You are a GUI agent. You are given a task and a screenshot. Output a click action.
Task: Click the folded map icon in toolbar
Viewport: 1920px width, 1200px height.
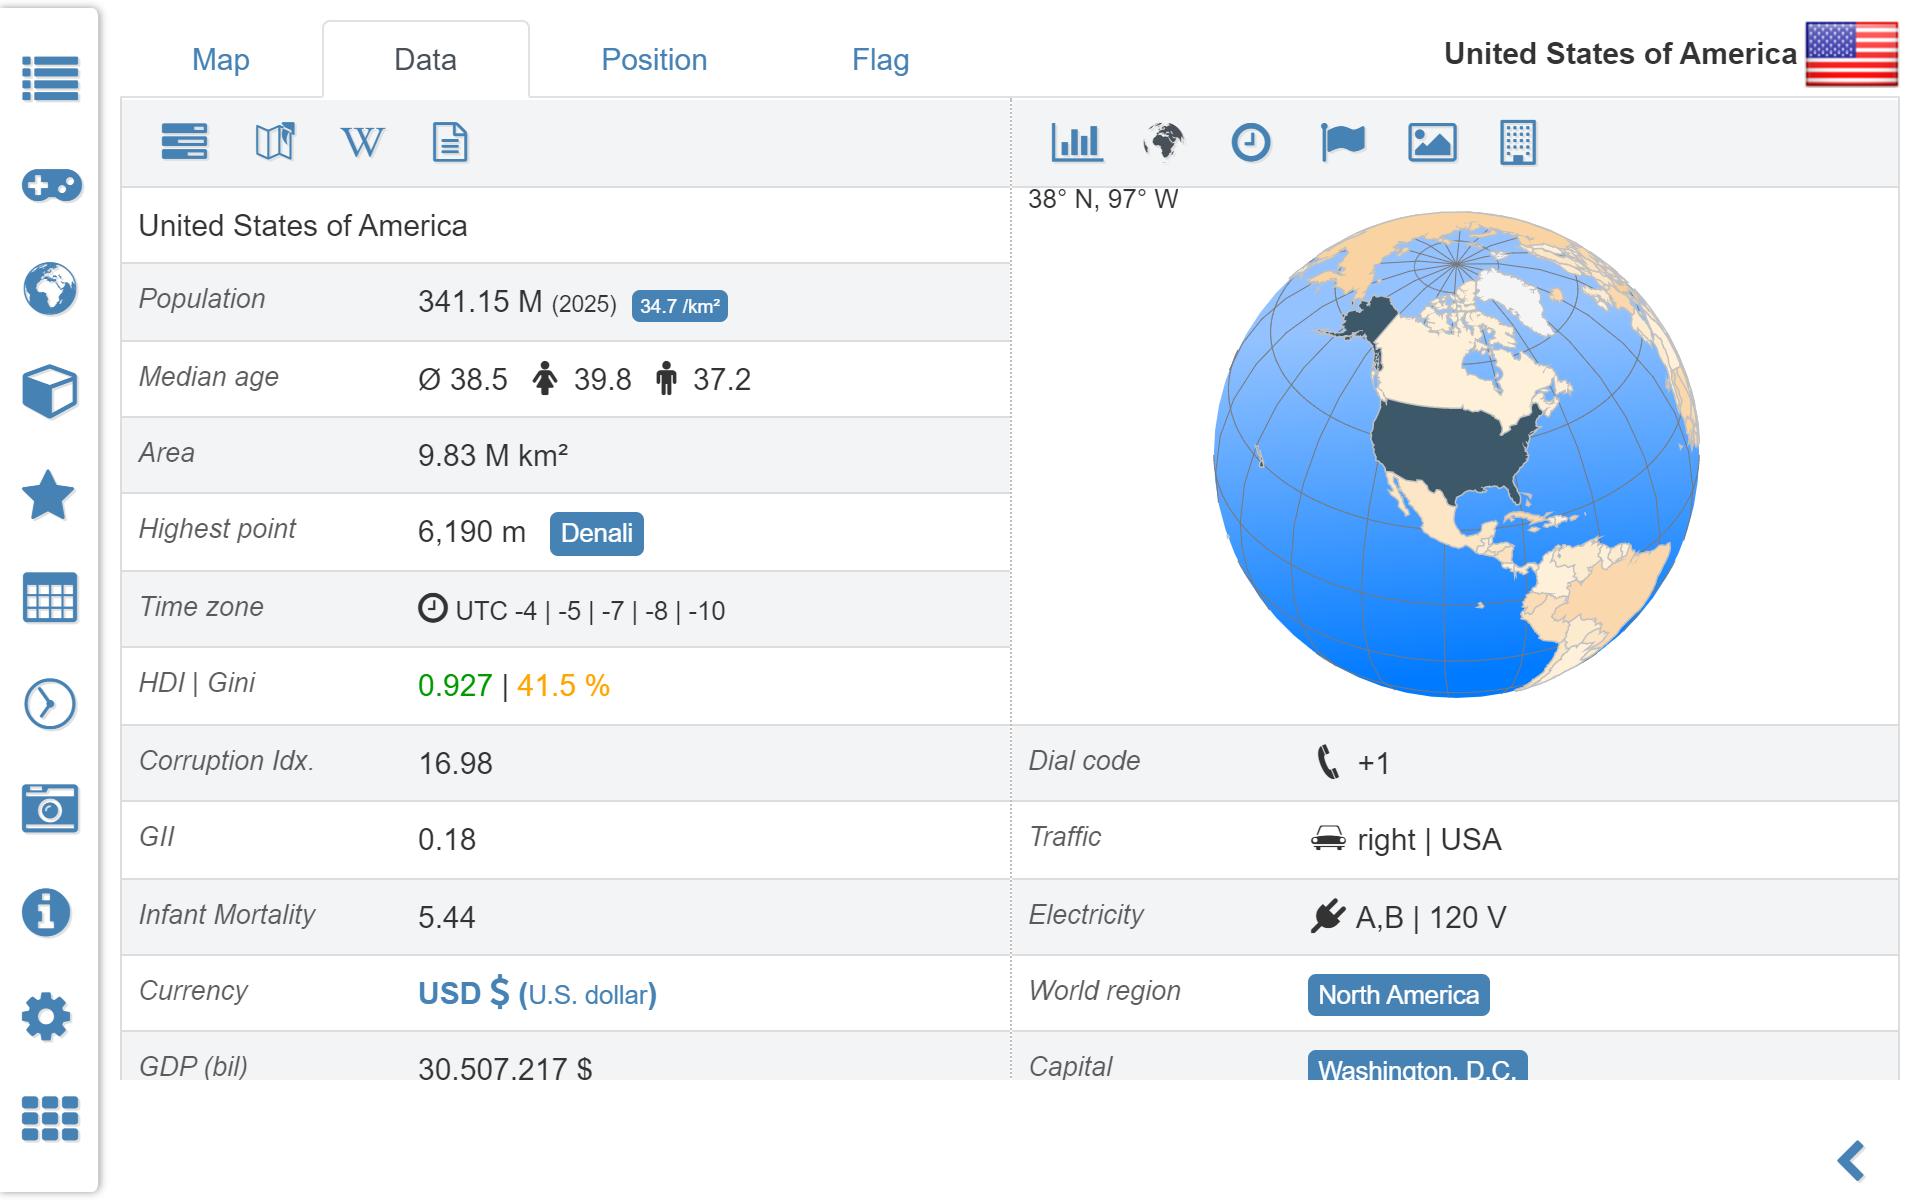tap(275, 142)
